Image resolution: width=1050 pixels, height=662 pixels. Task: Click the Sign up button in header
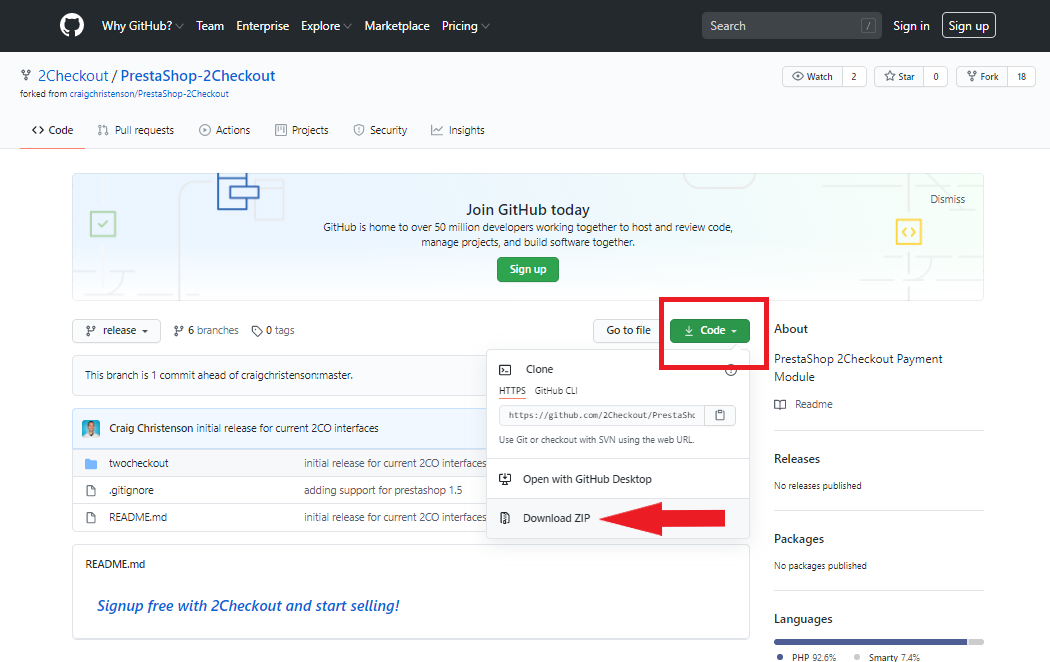tap(968, 25)
